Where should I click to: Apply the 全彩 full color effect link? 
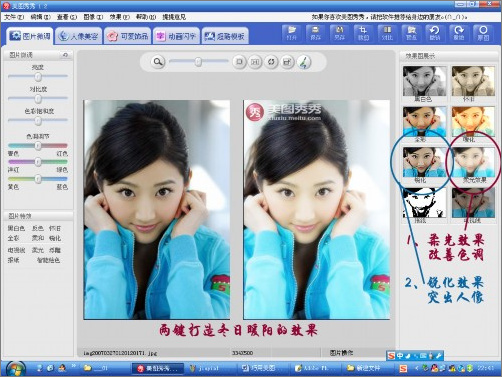coord(13,238)
